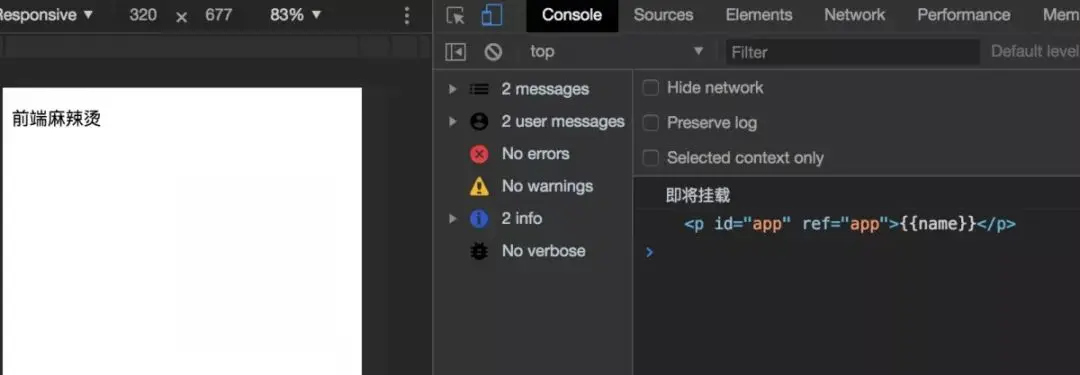
Task: Open the top context dropdown
Action: pos(616,51)
